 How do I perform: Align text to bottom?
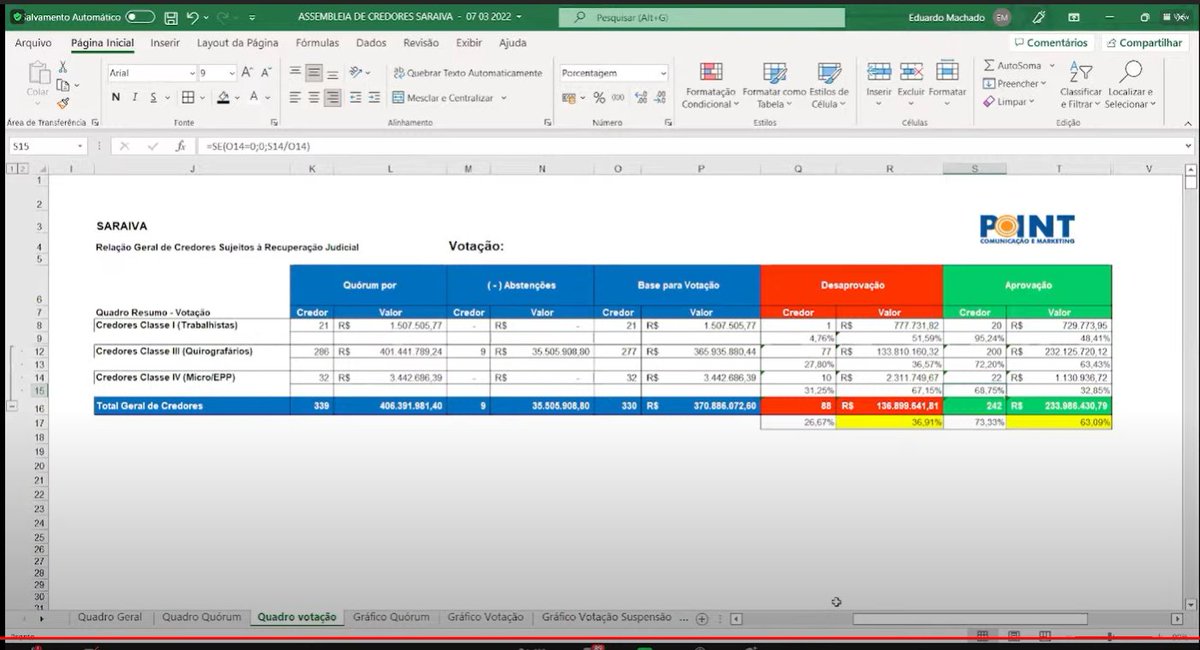point(333,73)
